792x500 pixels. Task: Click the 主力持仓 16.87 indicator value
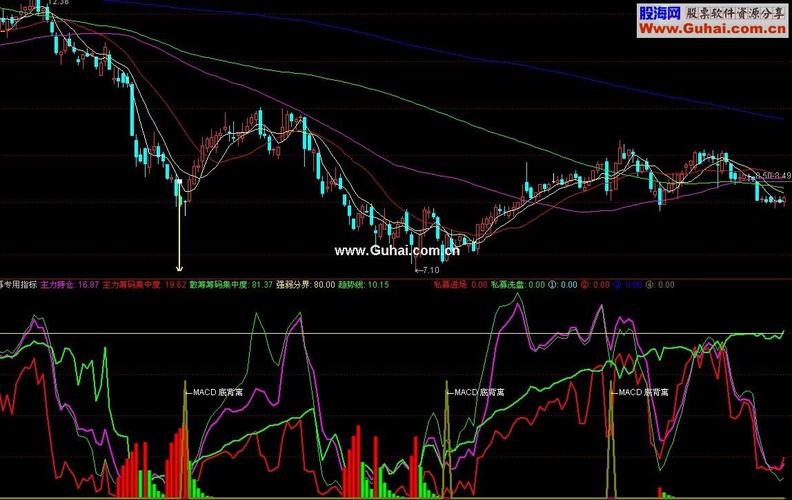pos(70,285)
